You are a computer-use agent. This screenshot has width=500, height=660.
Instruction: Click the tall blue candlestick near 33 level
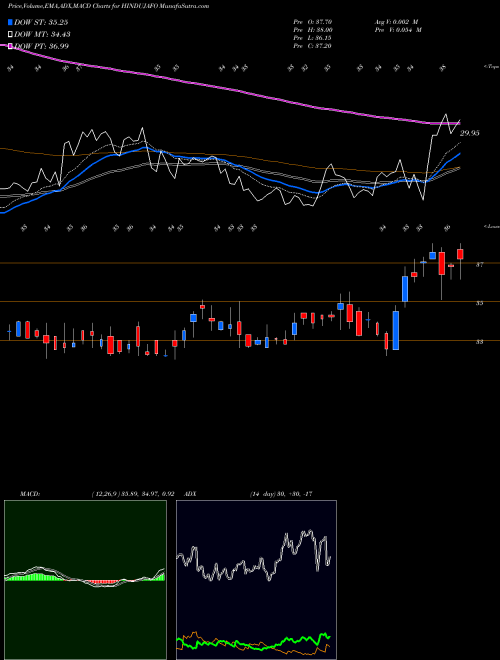click(x=396, y=330)
